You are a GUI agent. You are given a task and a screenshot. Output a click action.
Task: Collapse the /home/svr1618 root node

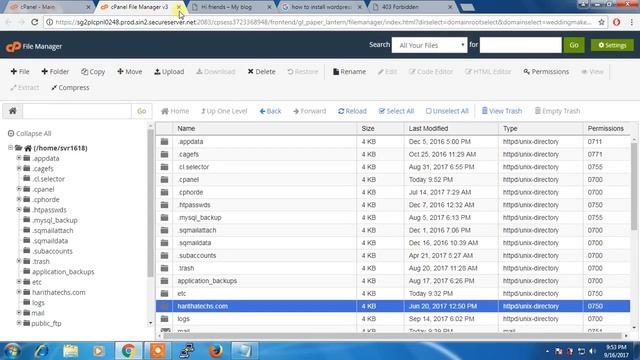[x=10, y=148]
